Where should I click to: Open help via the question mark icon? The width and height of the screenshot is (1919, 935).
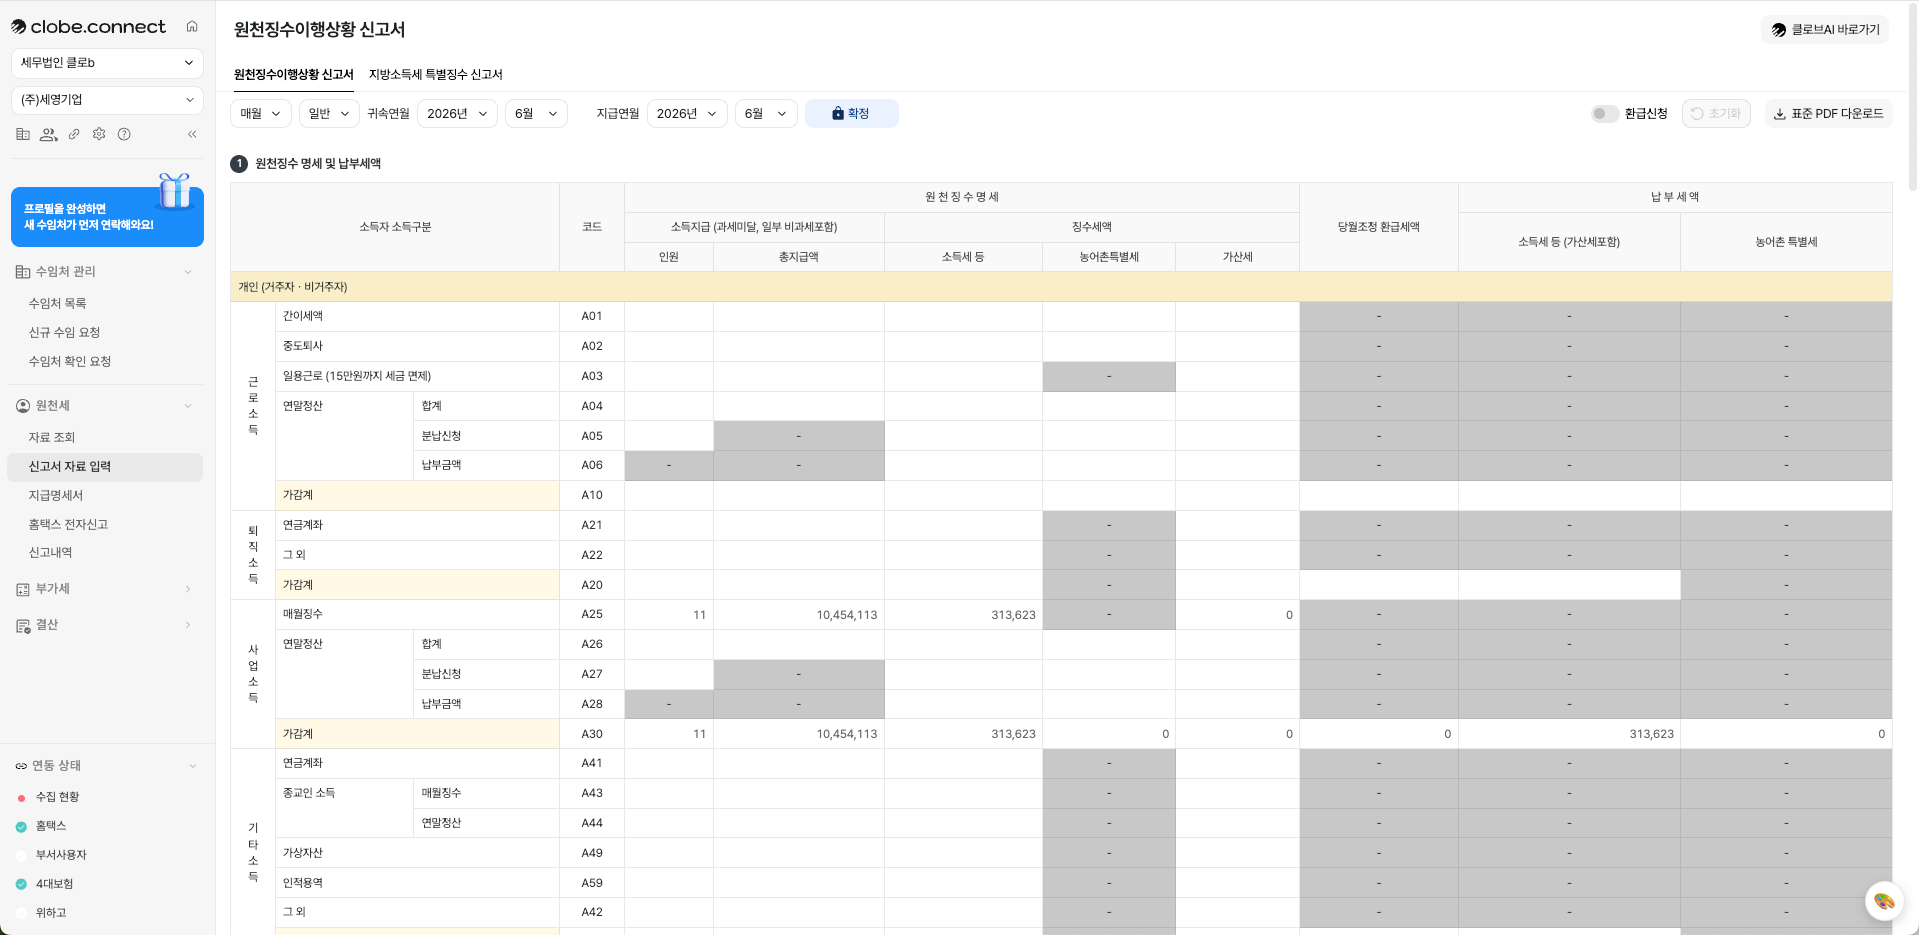(124, 134)
